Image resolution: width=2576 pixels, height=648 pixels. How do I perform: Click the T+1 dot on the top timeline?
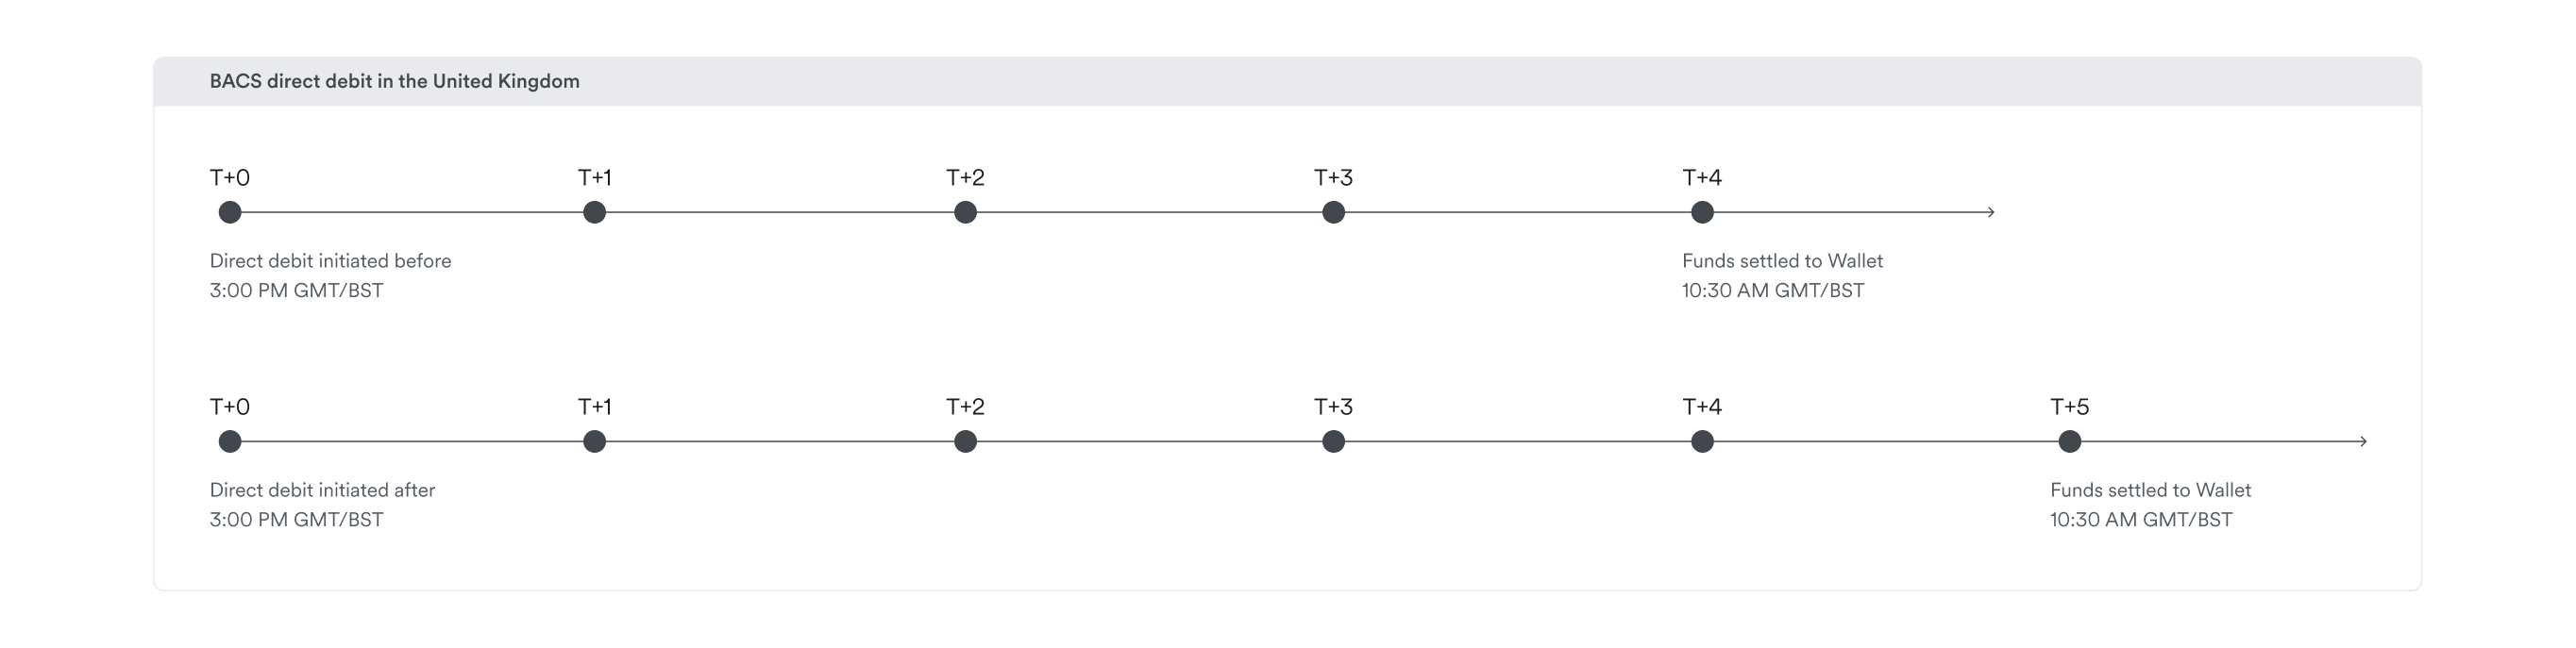595,212
